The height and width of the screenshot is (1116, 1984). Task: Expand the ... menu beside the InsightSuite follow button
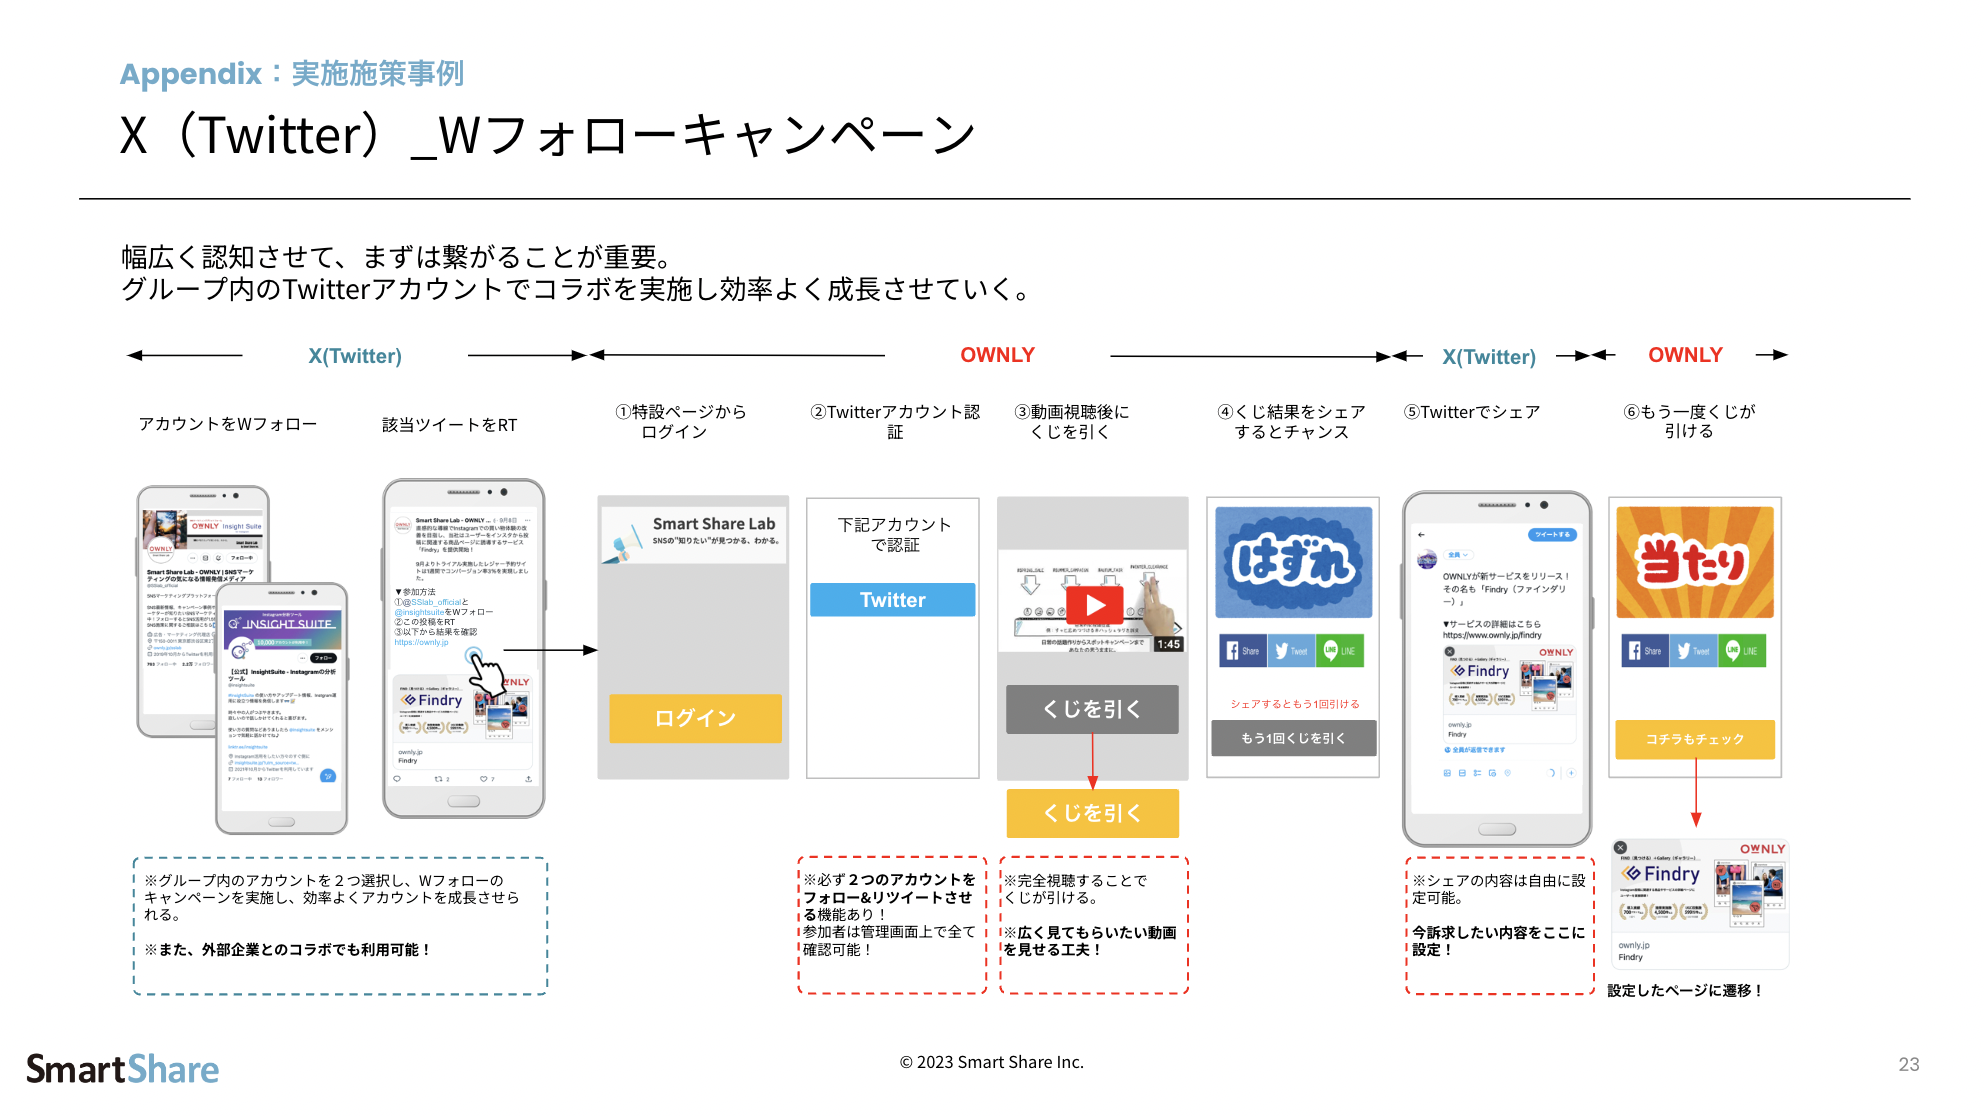point(302,658)
